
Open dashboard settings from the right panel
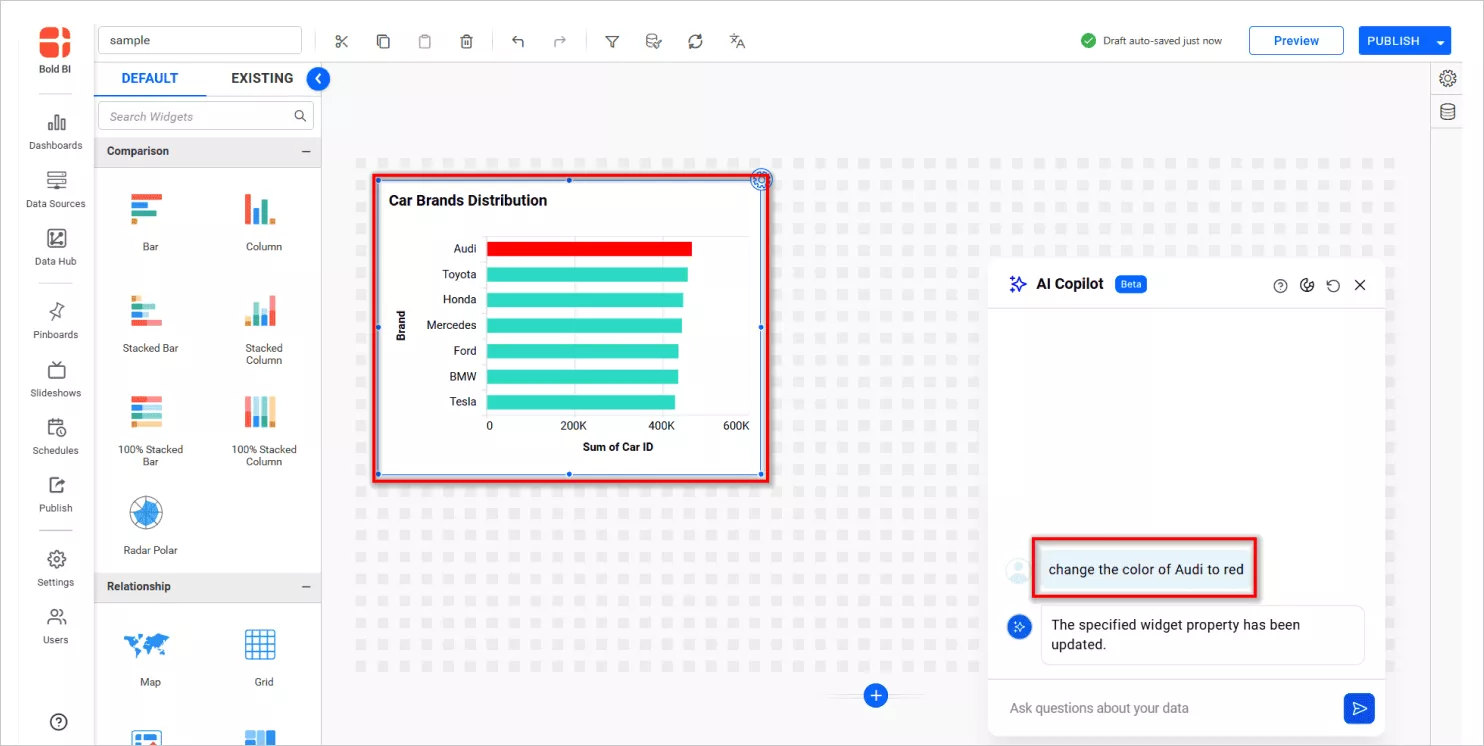1447,77
